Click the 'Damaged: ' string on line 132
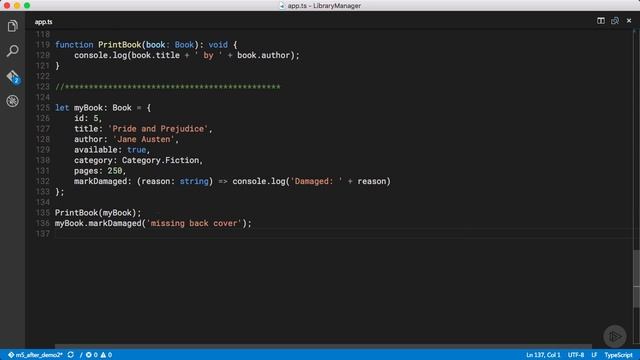This screenshot has height=360, width=640. pyautogui.click(x=316, y=181)
